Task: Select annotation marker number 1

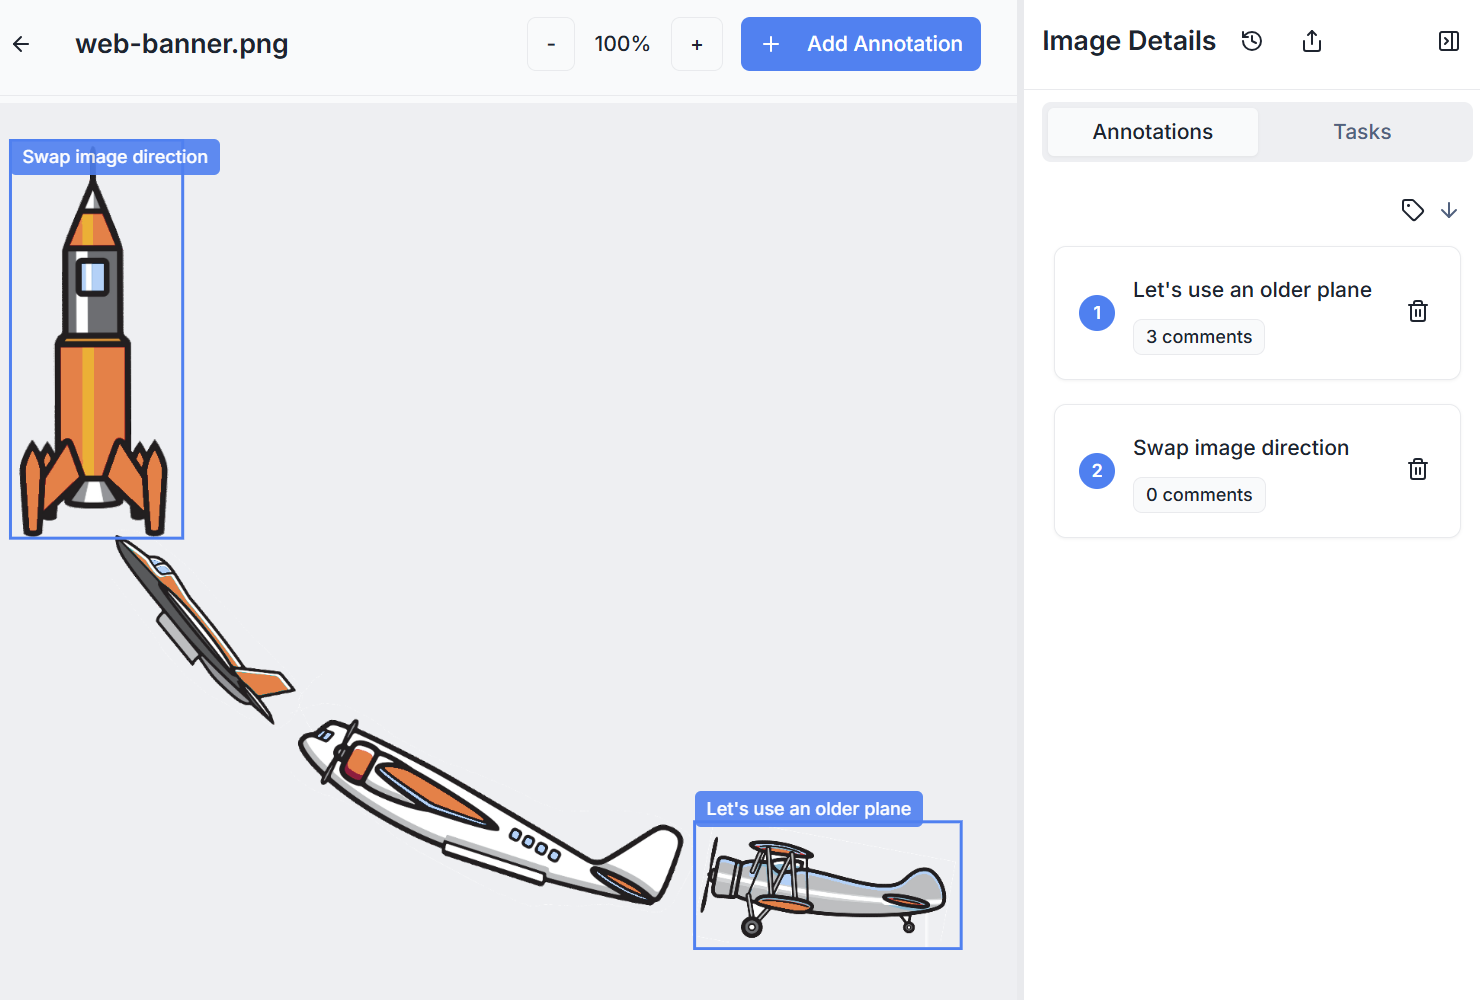Action: [x=1097, y=313]
